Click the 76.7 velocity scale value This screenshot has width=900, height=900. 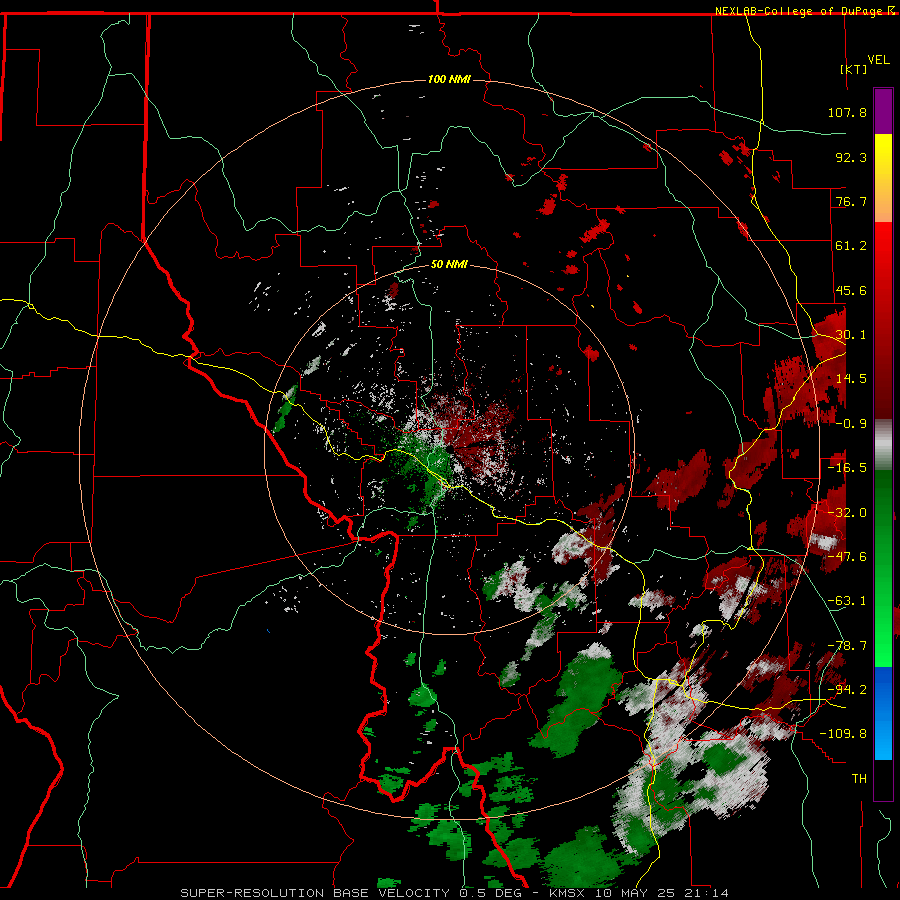coord(851,201)
